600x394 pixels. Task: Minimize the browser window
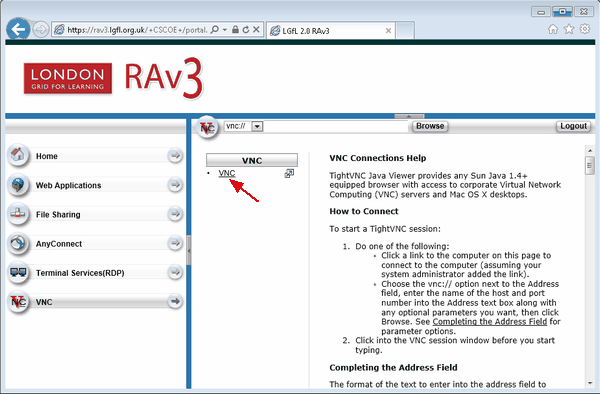(541, 12)
